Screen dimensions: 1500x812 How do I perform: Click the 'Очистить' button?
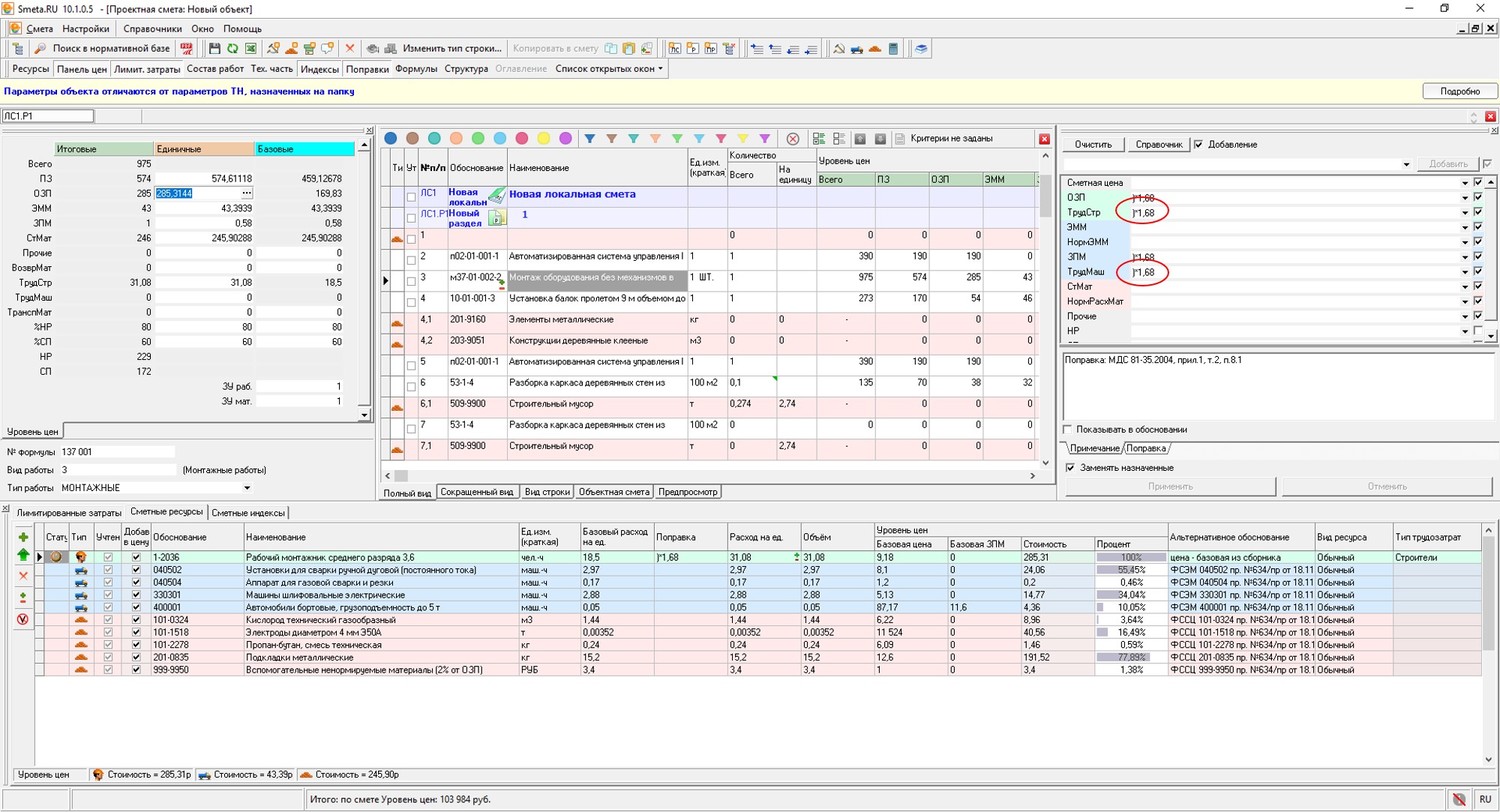(1093, 144)
